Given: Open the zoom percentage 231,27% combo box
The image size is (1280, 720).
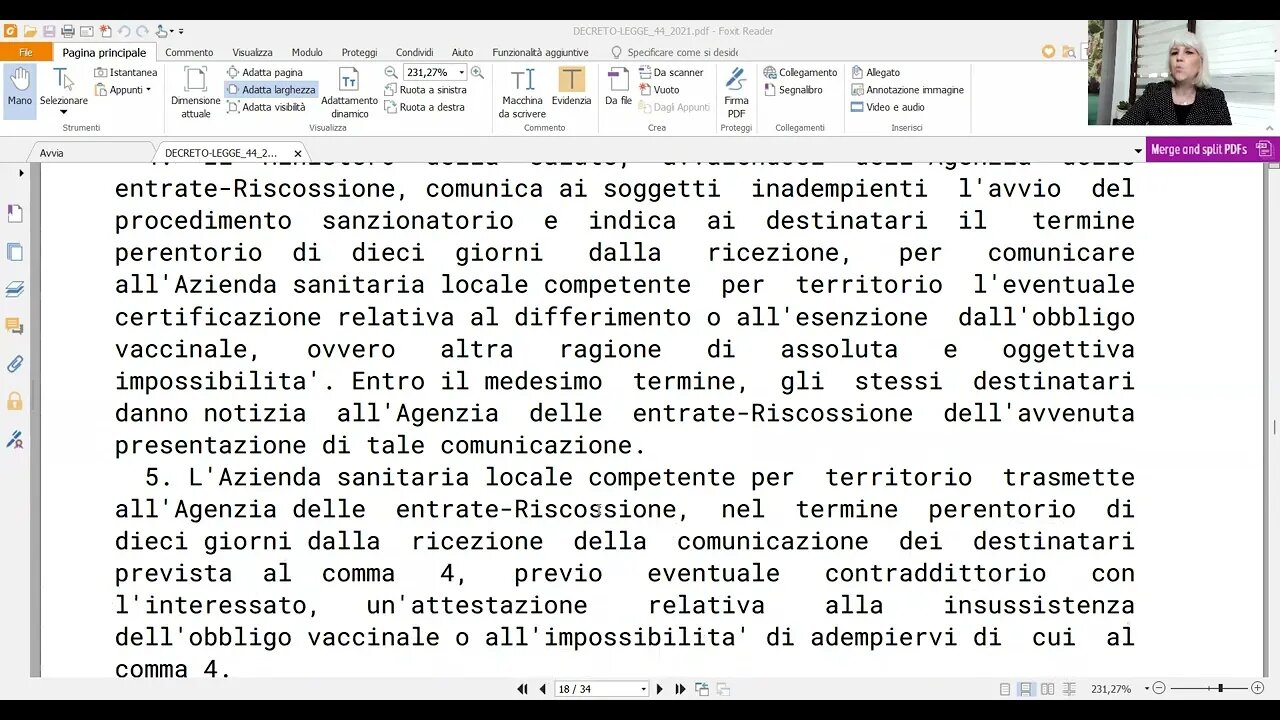Looking at the screenshot, I should point(434,72).
